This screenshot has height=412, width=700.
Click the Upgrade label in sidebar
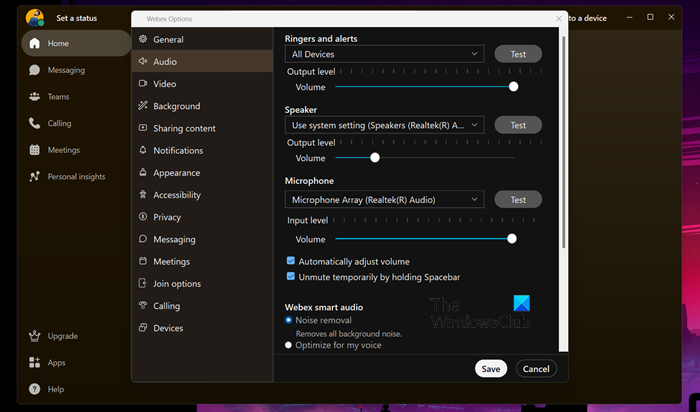[62, 336]
